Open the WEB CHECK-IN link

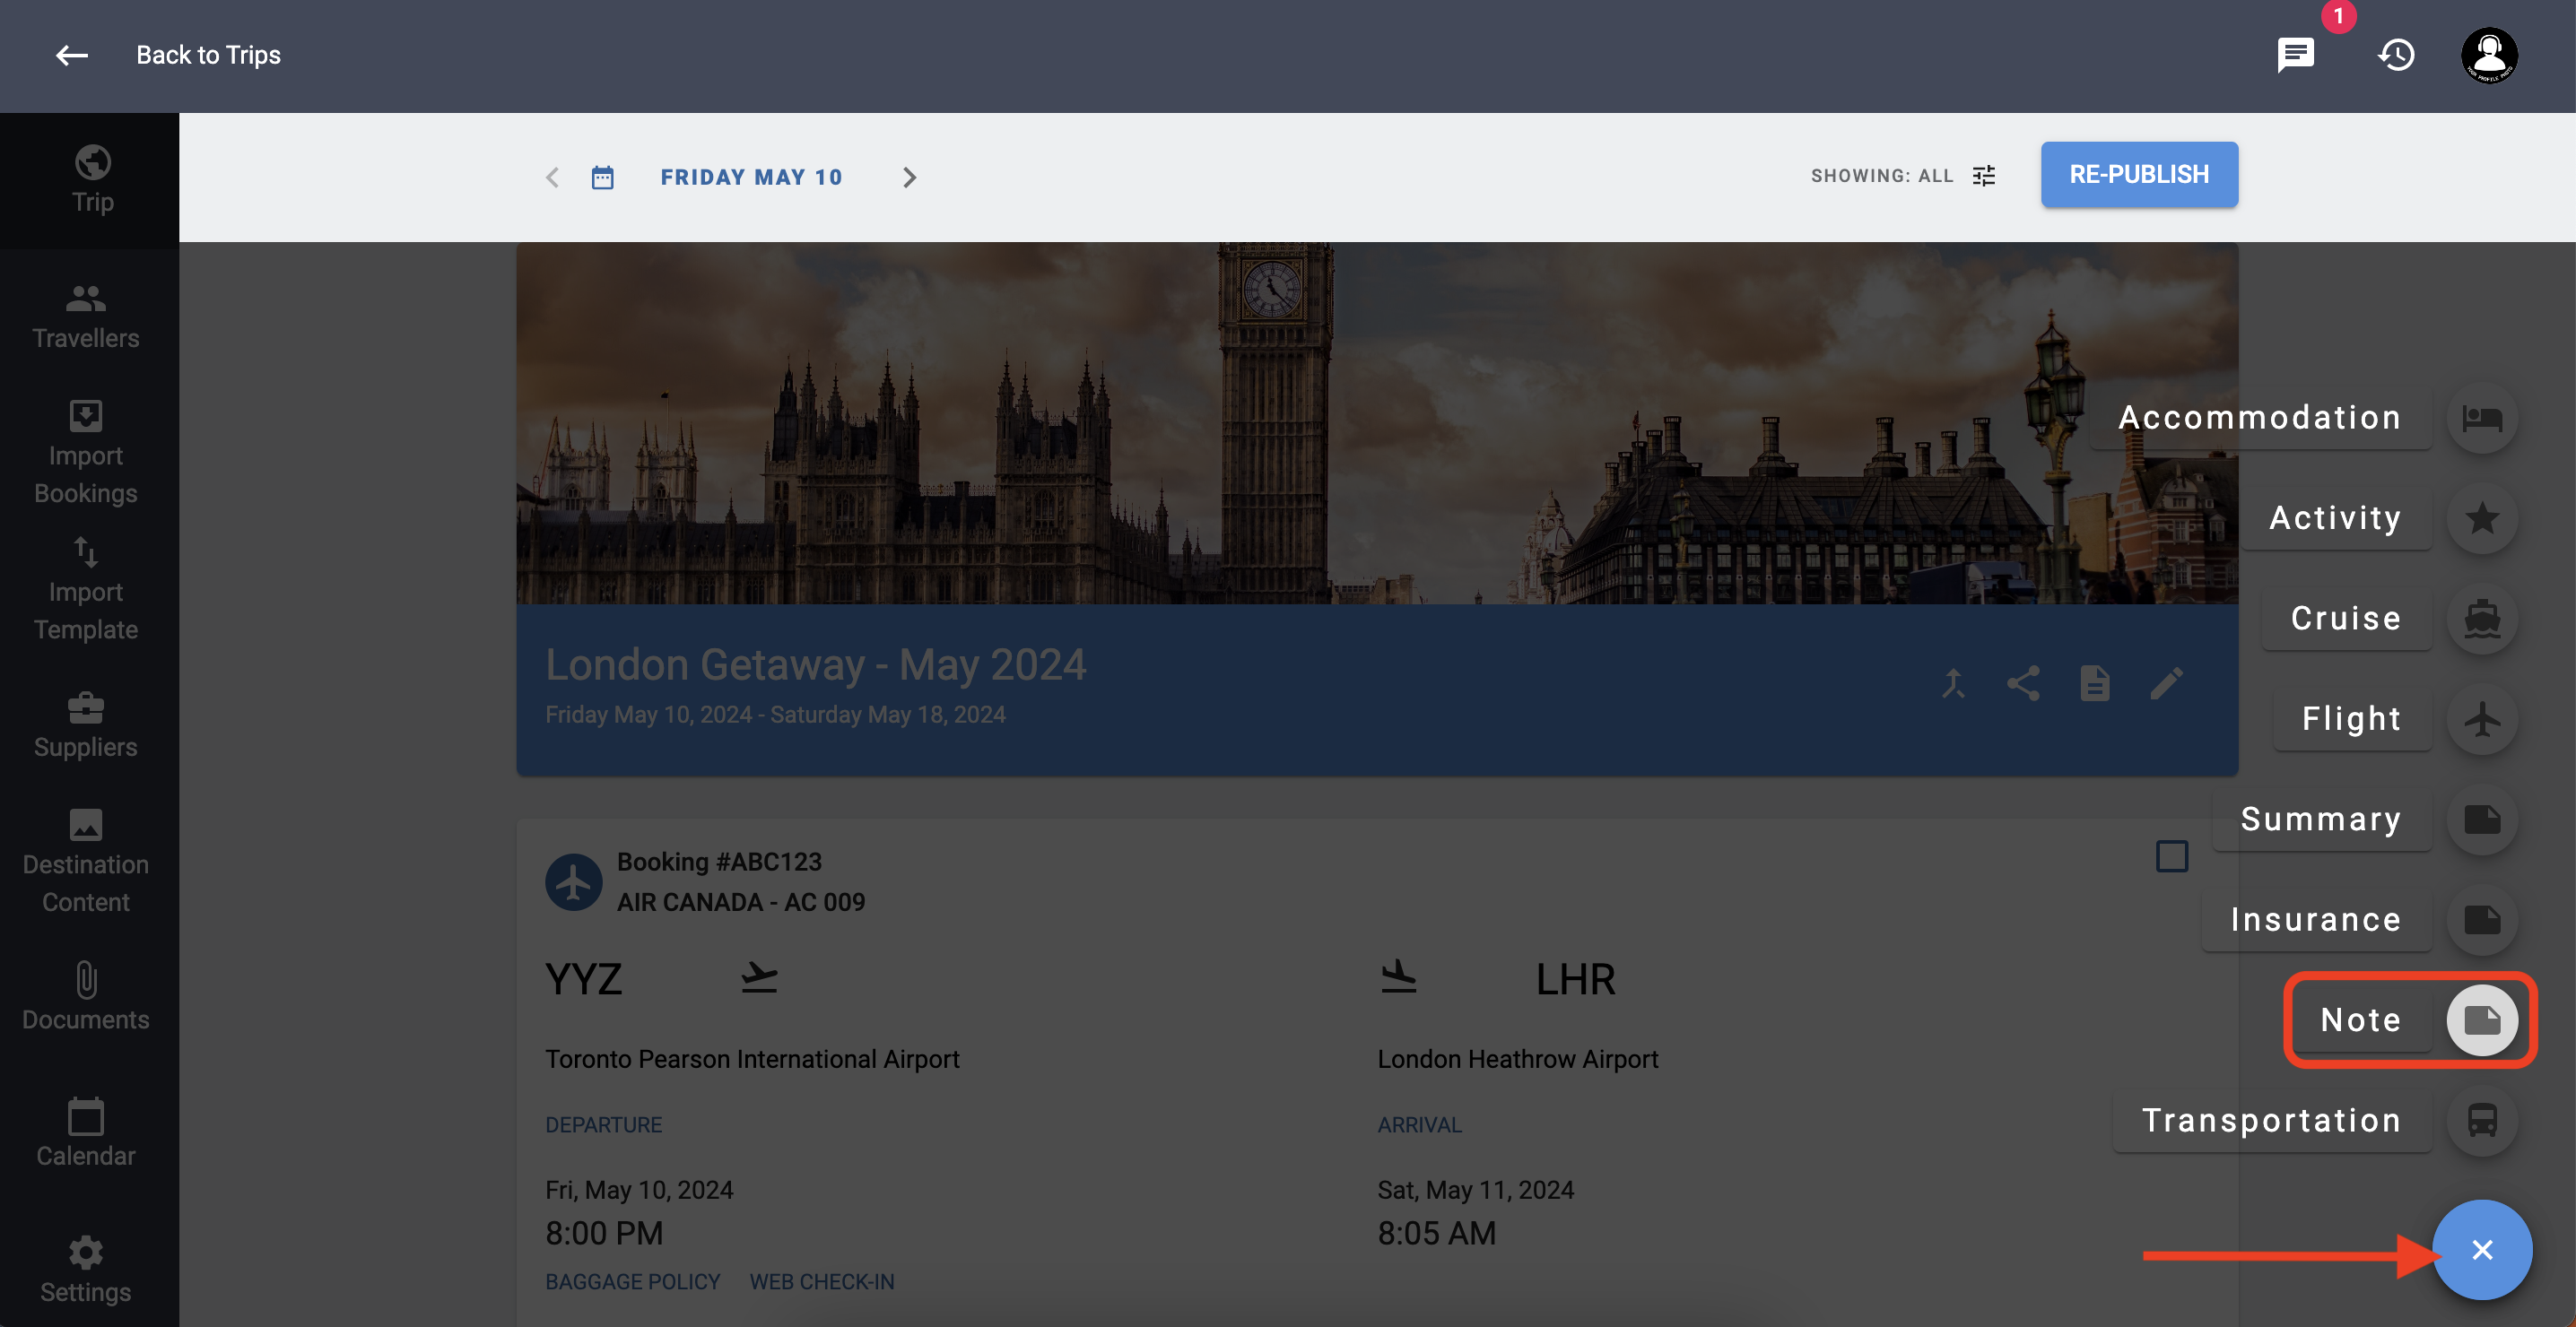(x=822, y=1281)
